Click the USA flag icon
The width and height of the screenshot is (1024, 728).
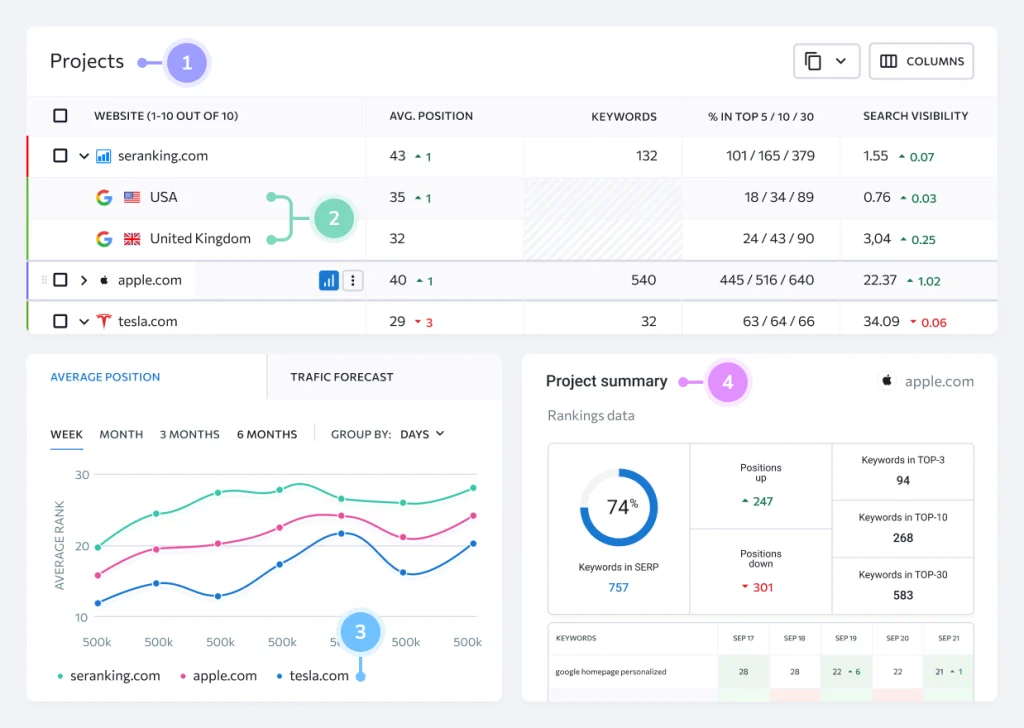132,197
